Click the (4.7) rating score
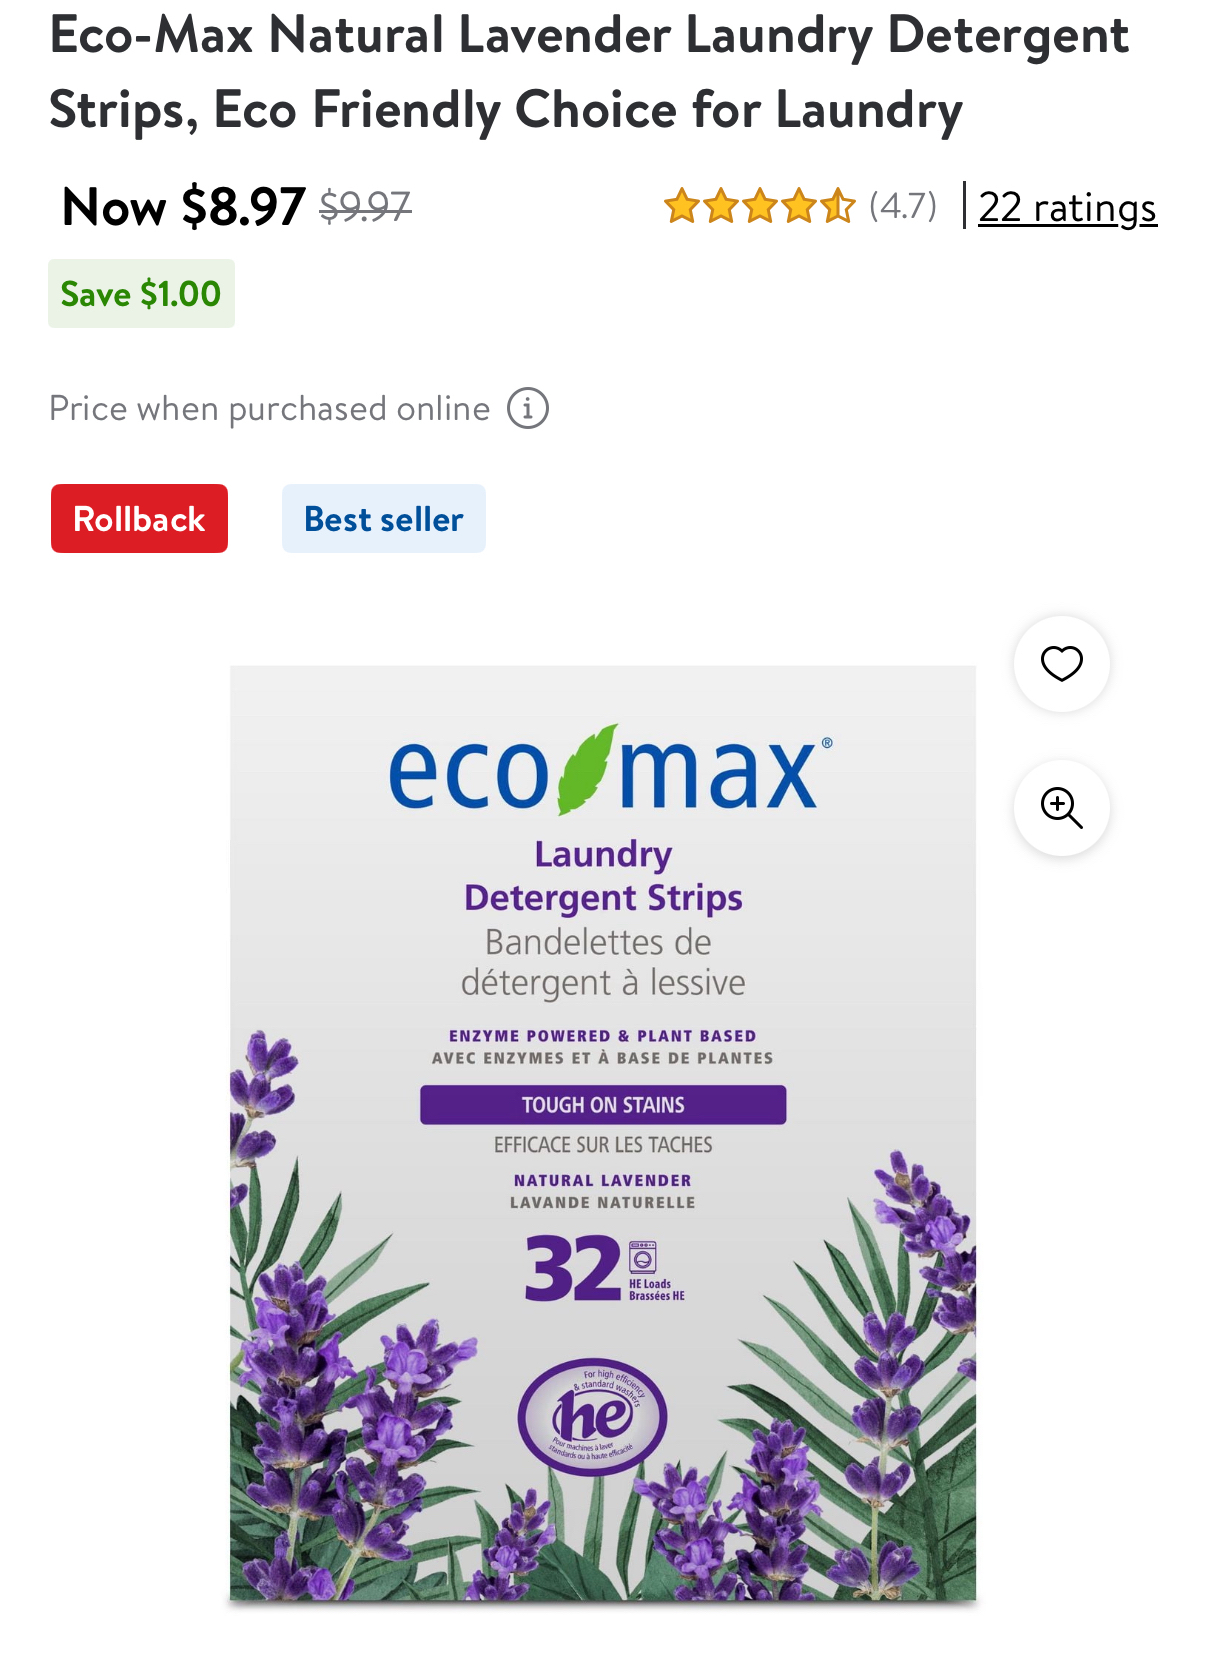1206x1660 pixels. click(903, 206)
